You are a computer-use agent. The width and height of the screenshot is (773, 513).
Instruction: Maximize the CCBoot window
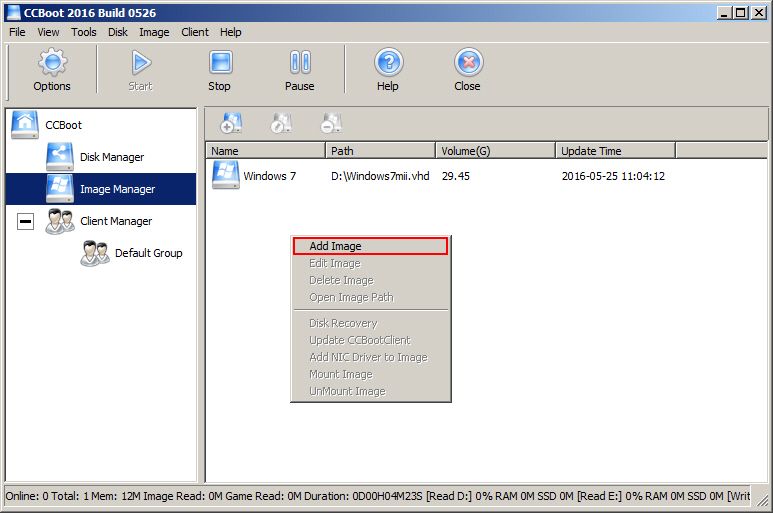tap(740, 13)
